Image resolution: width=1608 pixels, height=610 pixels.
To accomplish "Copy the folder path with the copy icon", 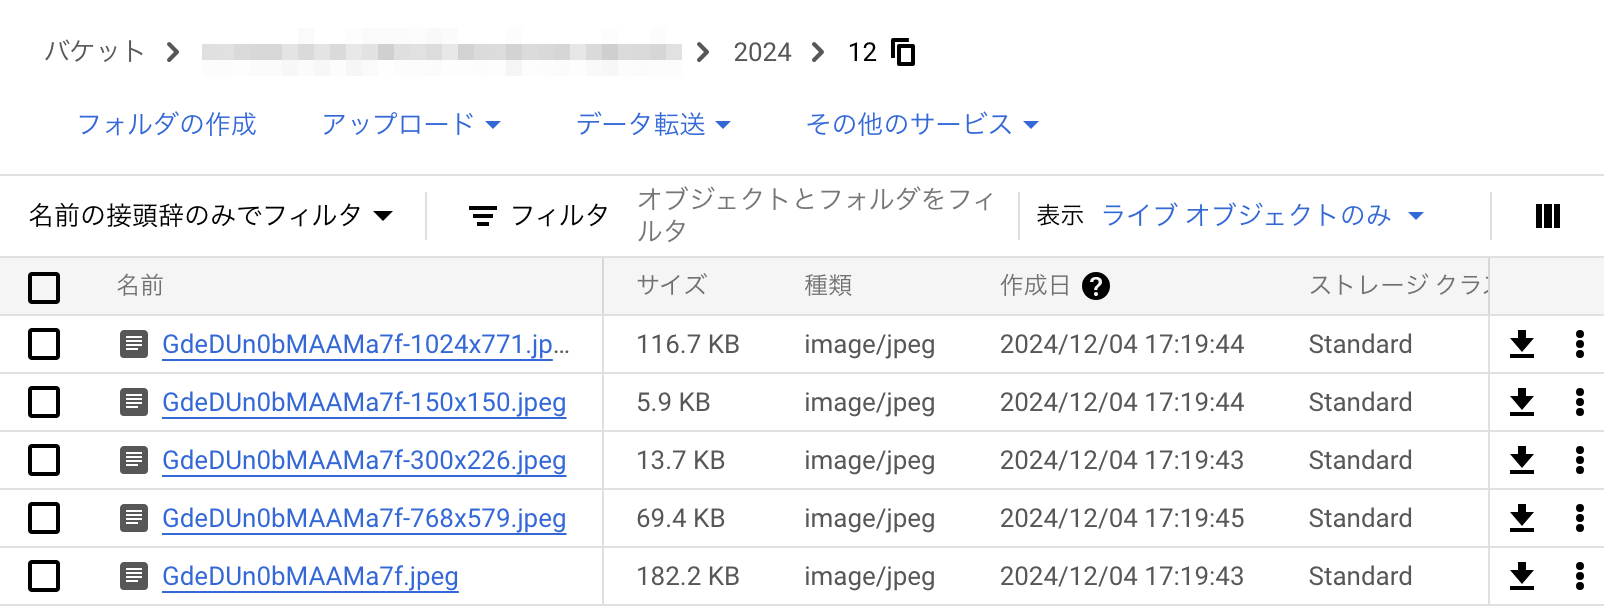I will pyautogui.click(x=903, y=52).
